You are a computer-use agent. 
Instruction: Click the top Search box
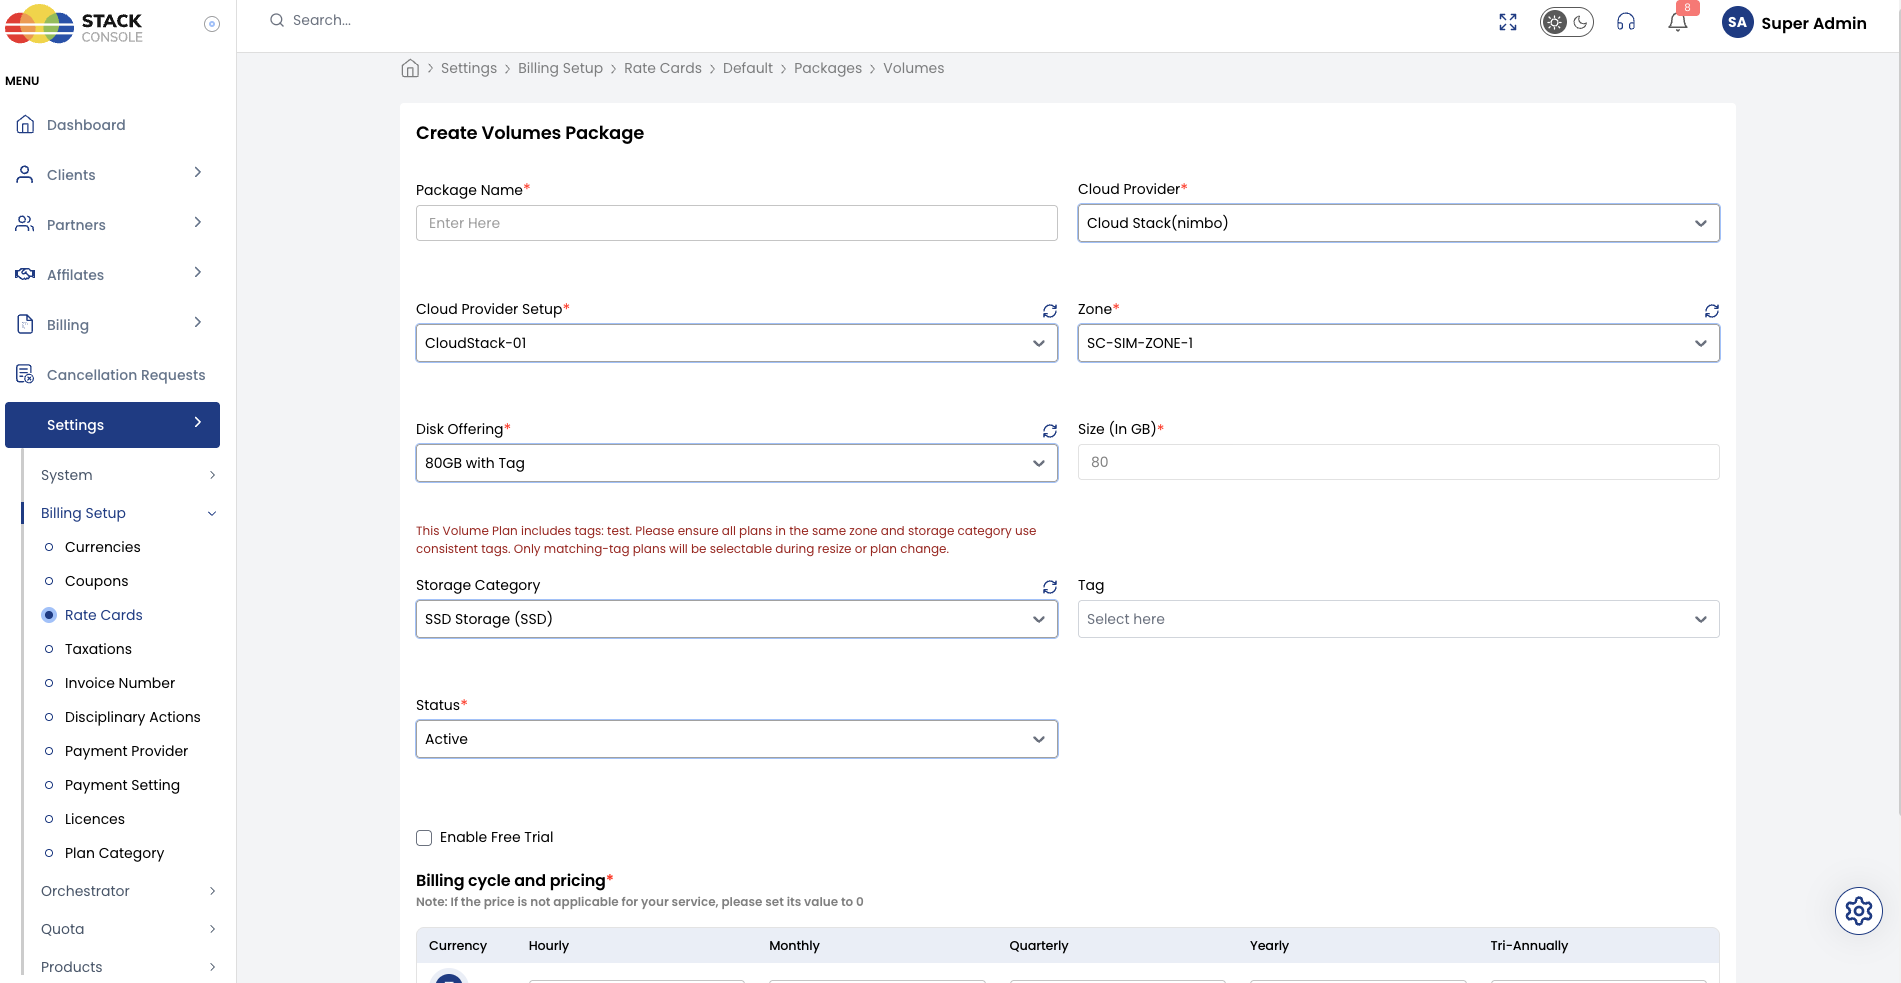pyautogui.click(x=321, y=20)
